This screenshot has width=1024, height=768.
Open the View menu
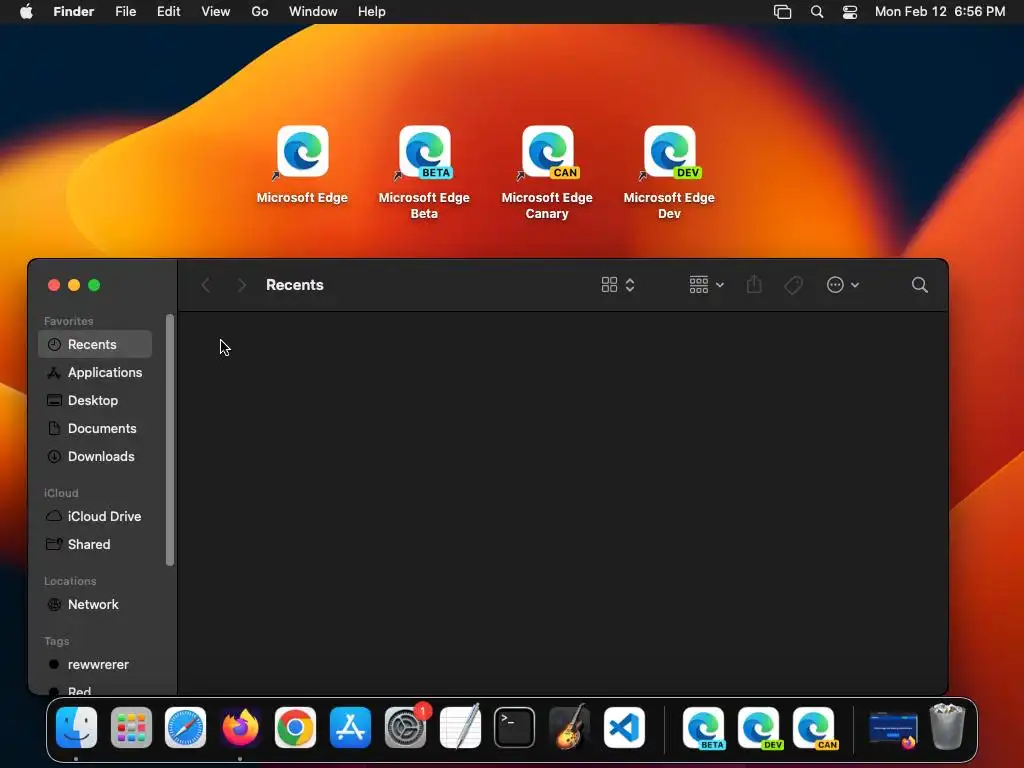216,12
